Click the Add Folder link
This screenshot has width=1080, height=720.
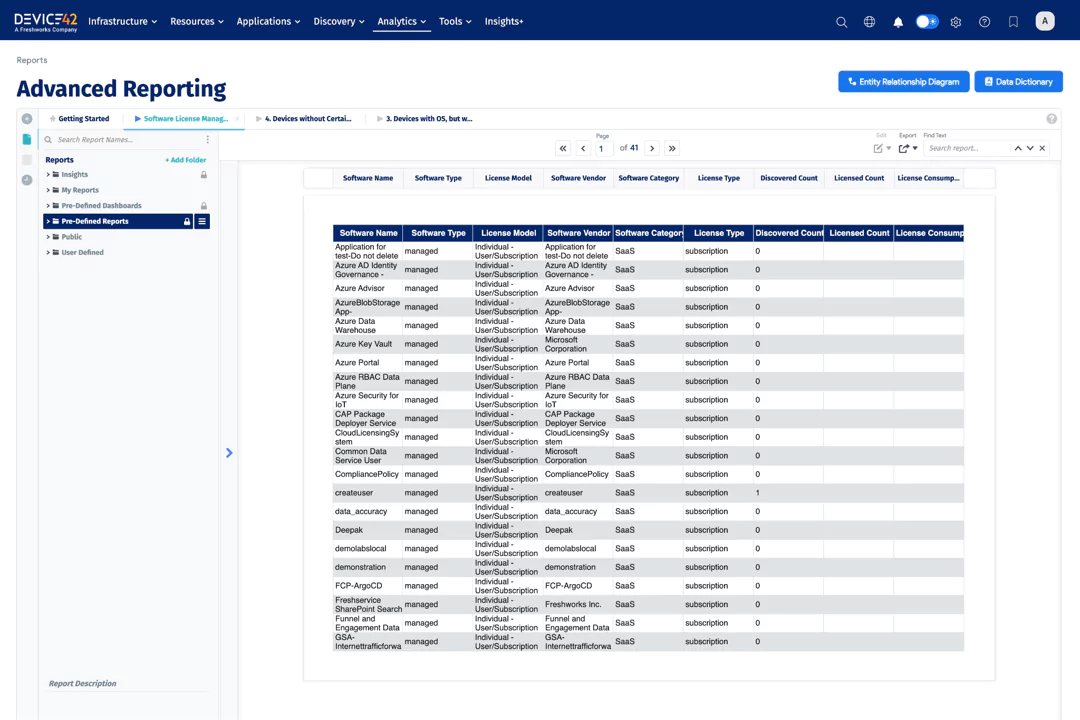185,160
